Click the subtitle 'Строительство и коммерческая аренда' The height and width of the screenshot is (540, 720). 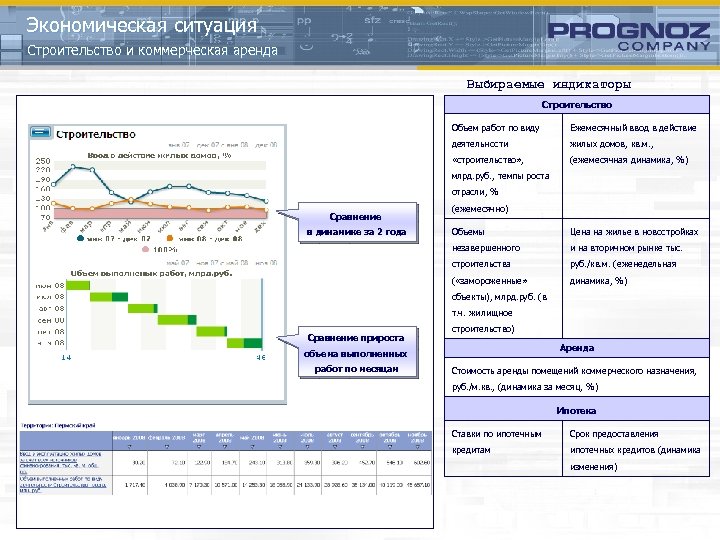(152, 50)
